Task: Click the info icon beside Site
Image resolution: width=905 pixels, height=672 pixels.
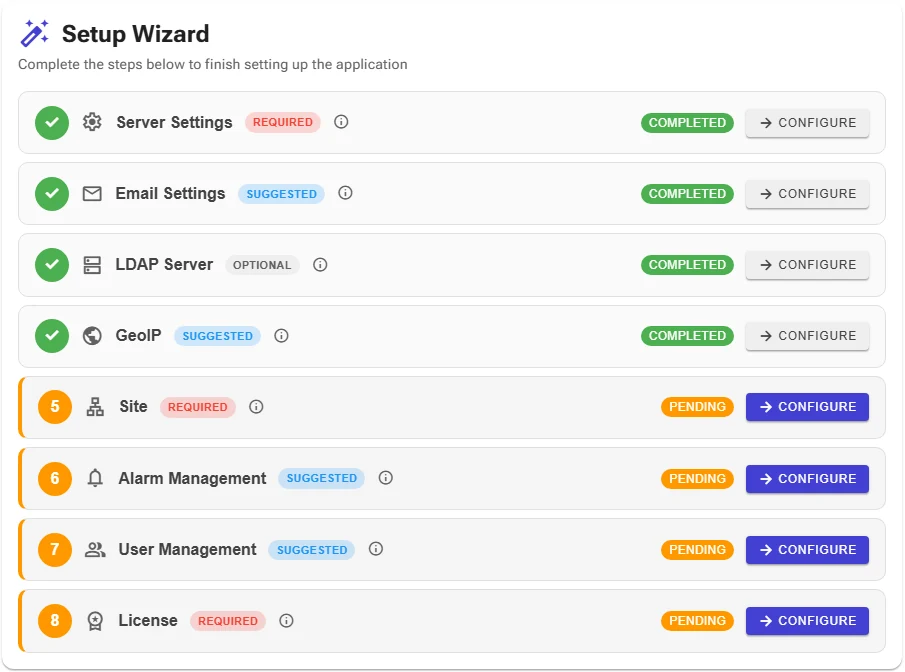Action: (x=256, y=407)
